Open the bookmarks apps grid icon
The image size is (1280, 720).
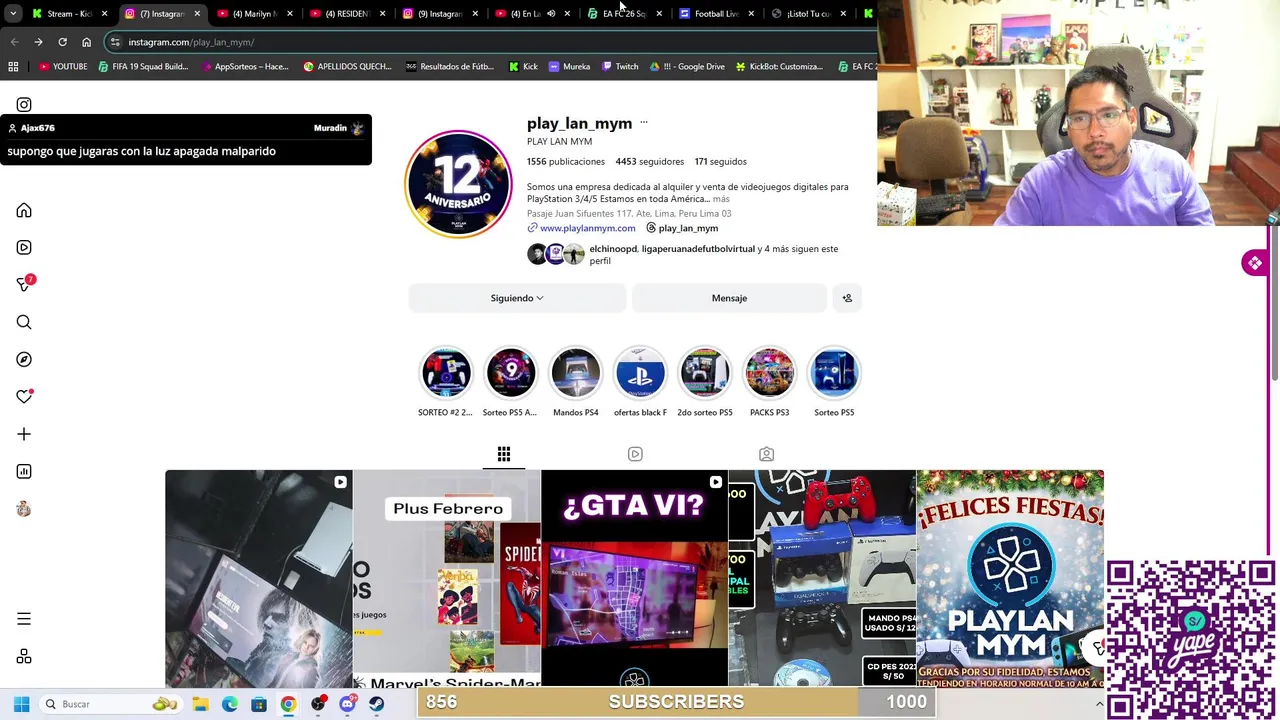click(x=13, y=66)
